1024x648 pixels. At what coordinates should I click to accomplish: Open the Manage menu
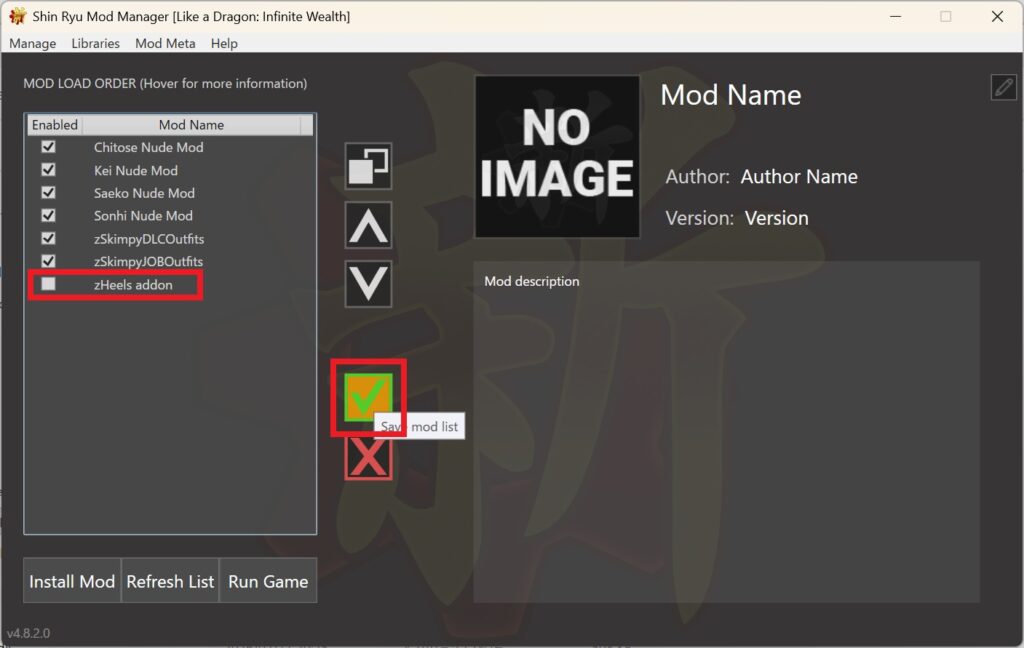pyautogui.click(x=33, y=44)
